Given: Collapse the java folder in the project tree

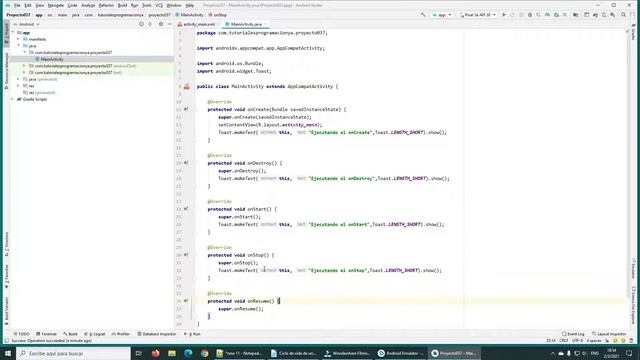Looking at the screenshot, I should (18, 46).
